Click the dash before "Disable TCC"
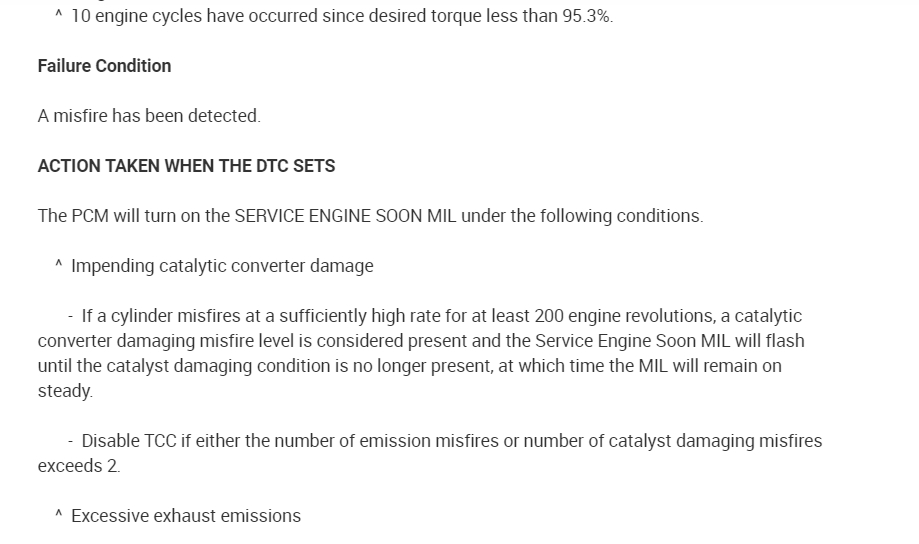The image size is (919, 544). point(71,441)
